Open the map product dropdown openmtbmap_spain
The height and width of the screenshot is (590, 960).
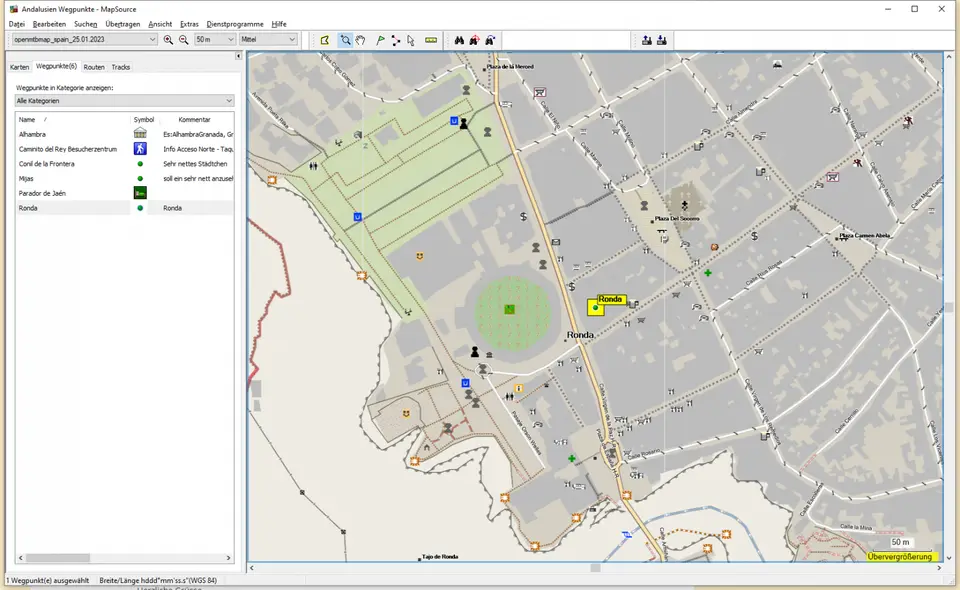click(84, 39)
